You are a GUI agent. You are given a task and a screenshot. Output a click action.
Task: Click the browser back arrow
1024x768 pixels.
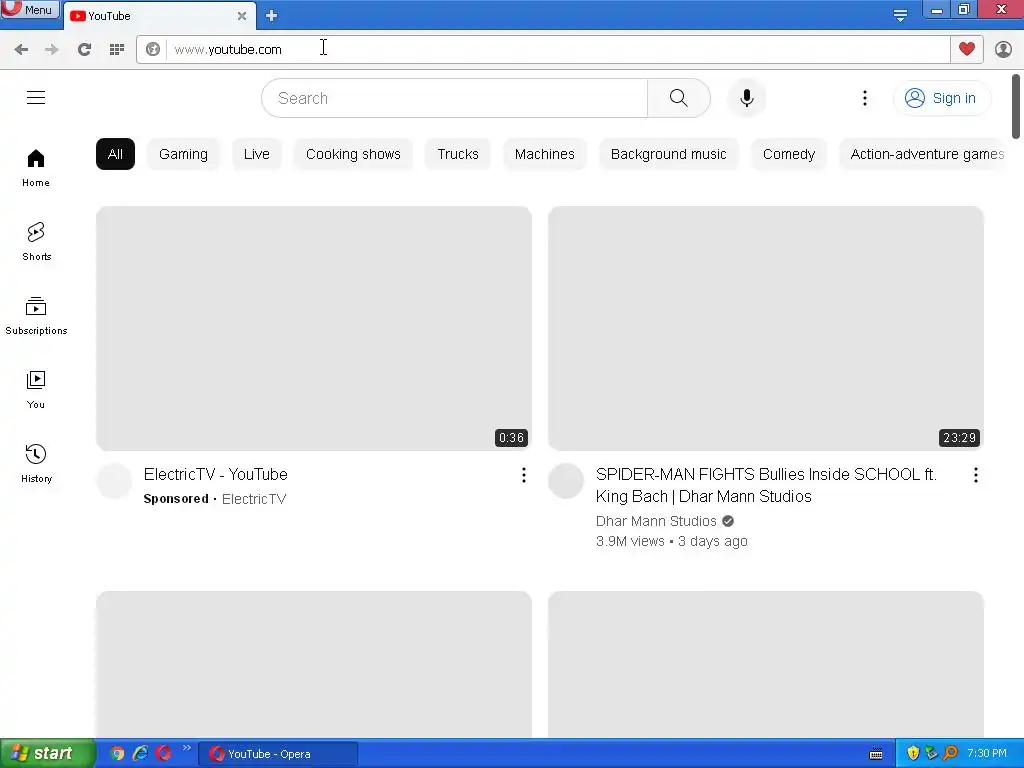tap(21, 50)
